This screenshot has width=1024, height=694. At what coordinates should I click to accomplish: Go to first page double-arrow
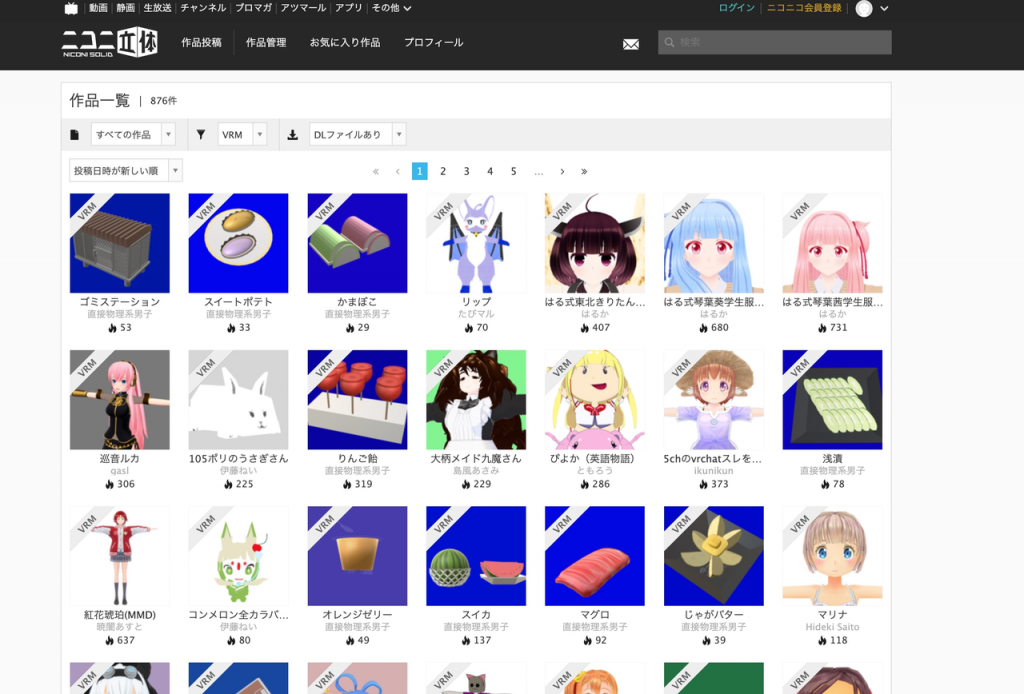pos(376,171)
